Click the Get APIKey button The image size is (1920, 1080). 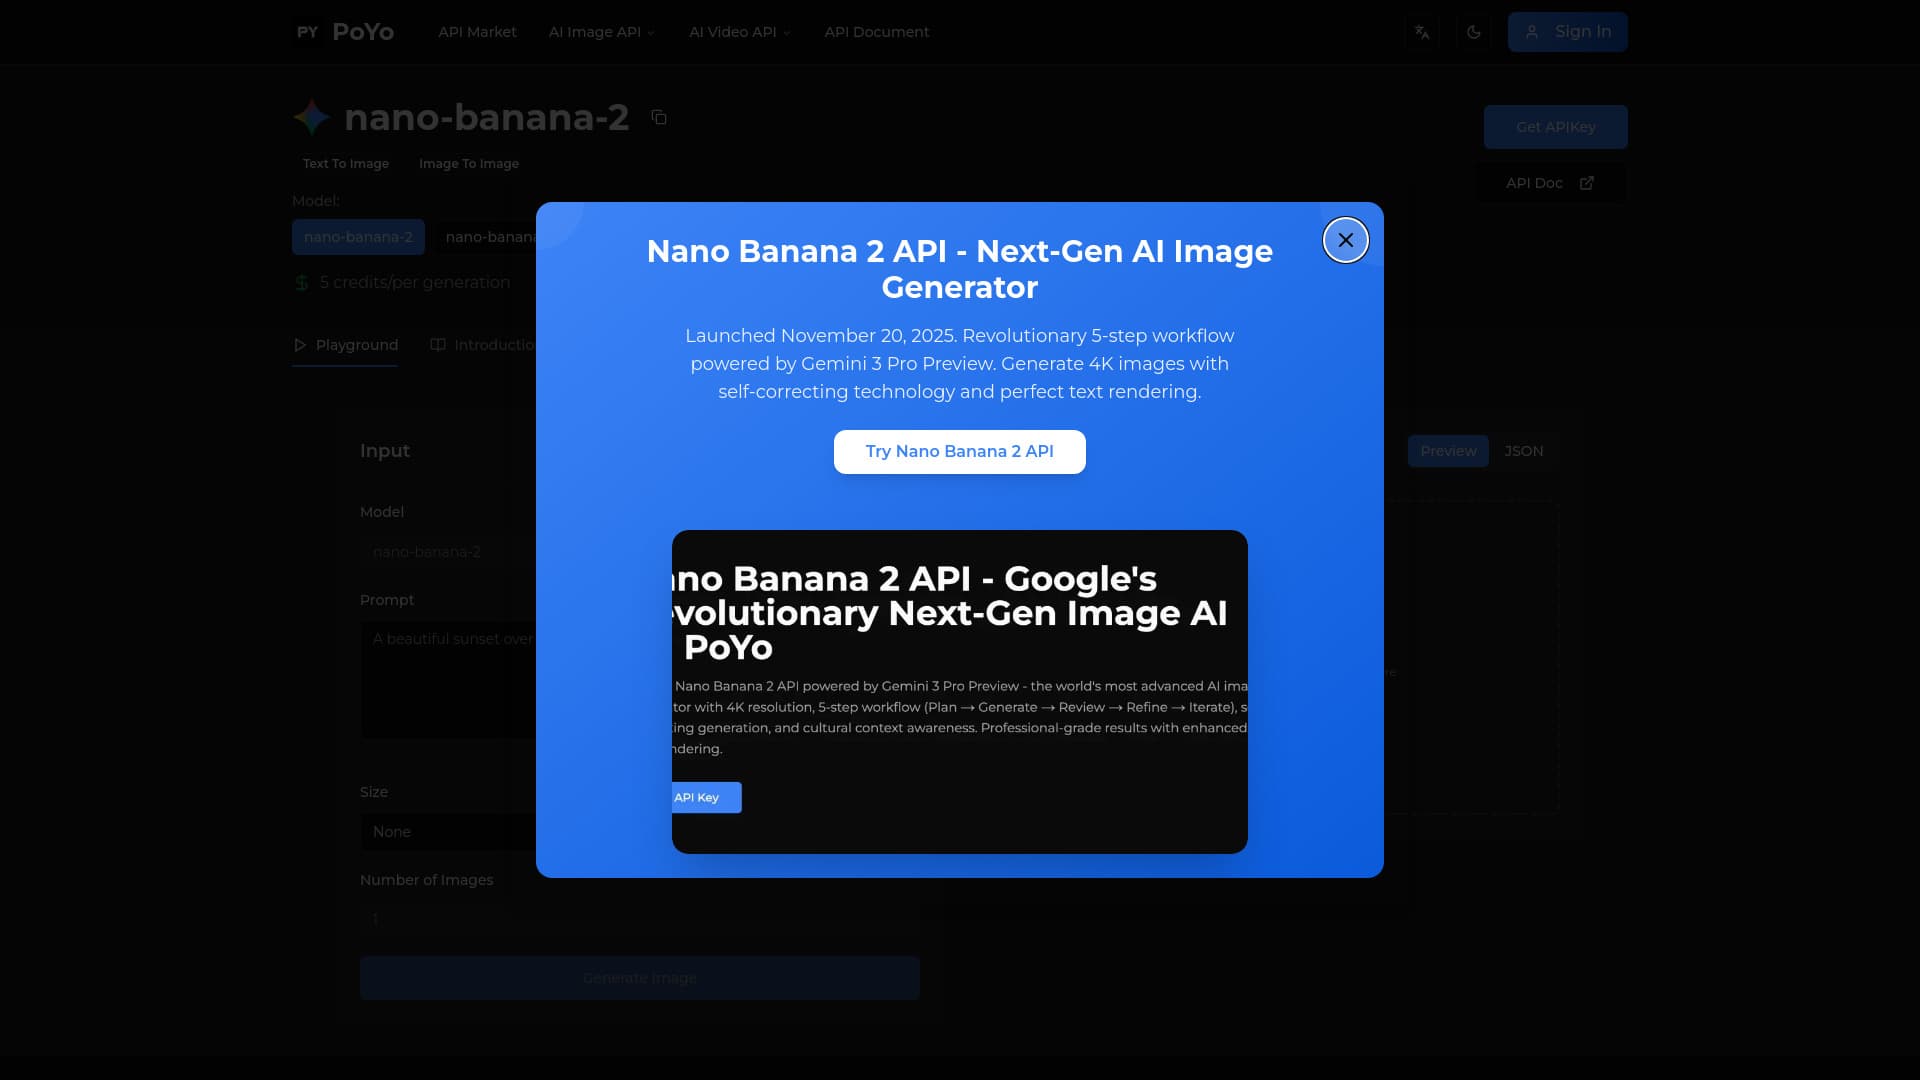tap(1555, 127)
